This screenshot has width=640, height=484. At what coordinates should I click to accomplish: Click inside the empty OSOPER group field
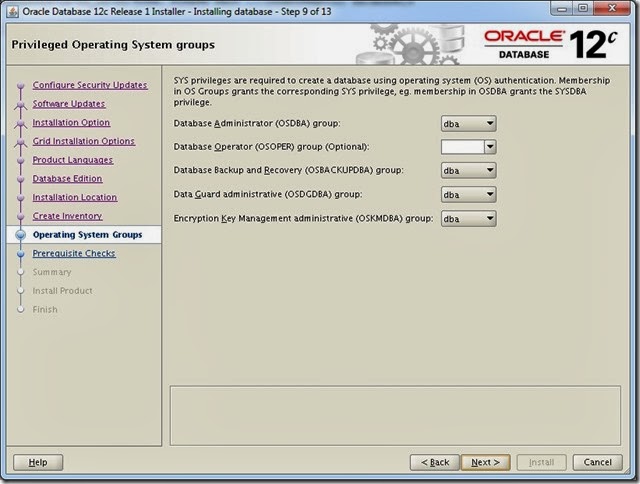(x=463, y=147)
